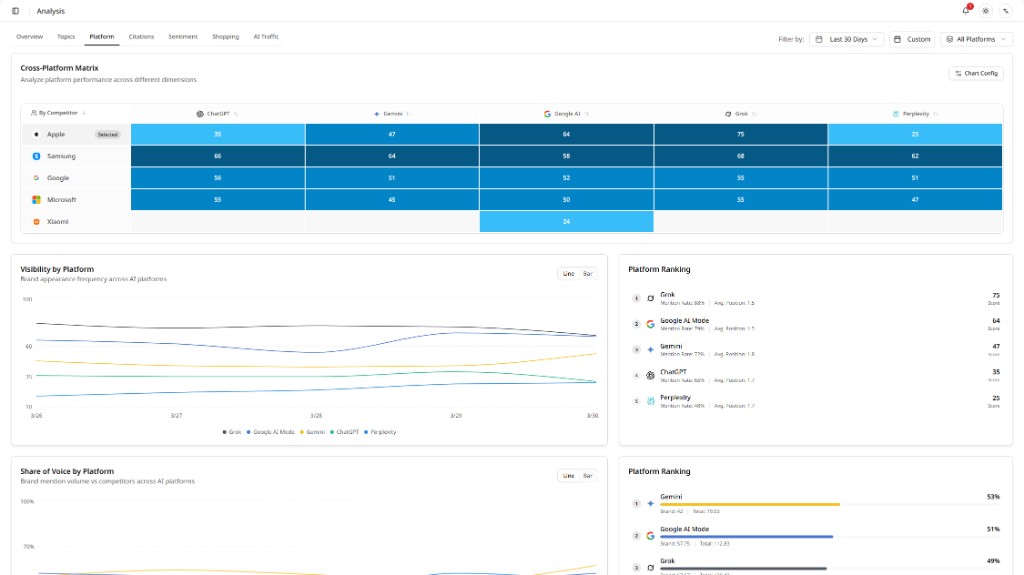This screenshot has width=1024, height=575.
Task: Click the Perplexity icon in Platform Ranking
Action: (x=650, y=401)
